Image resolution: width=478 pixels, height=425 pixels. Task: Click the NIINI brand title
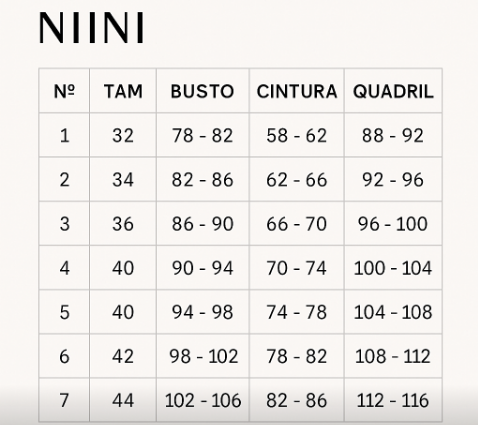[x=92, y=28]
